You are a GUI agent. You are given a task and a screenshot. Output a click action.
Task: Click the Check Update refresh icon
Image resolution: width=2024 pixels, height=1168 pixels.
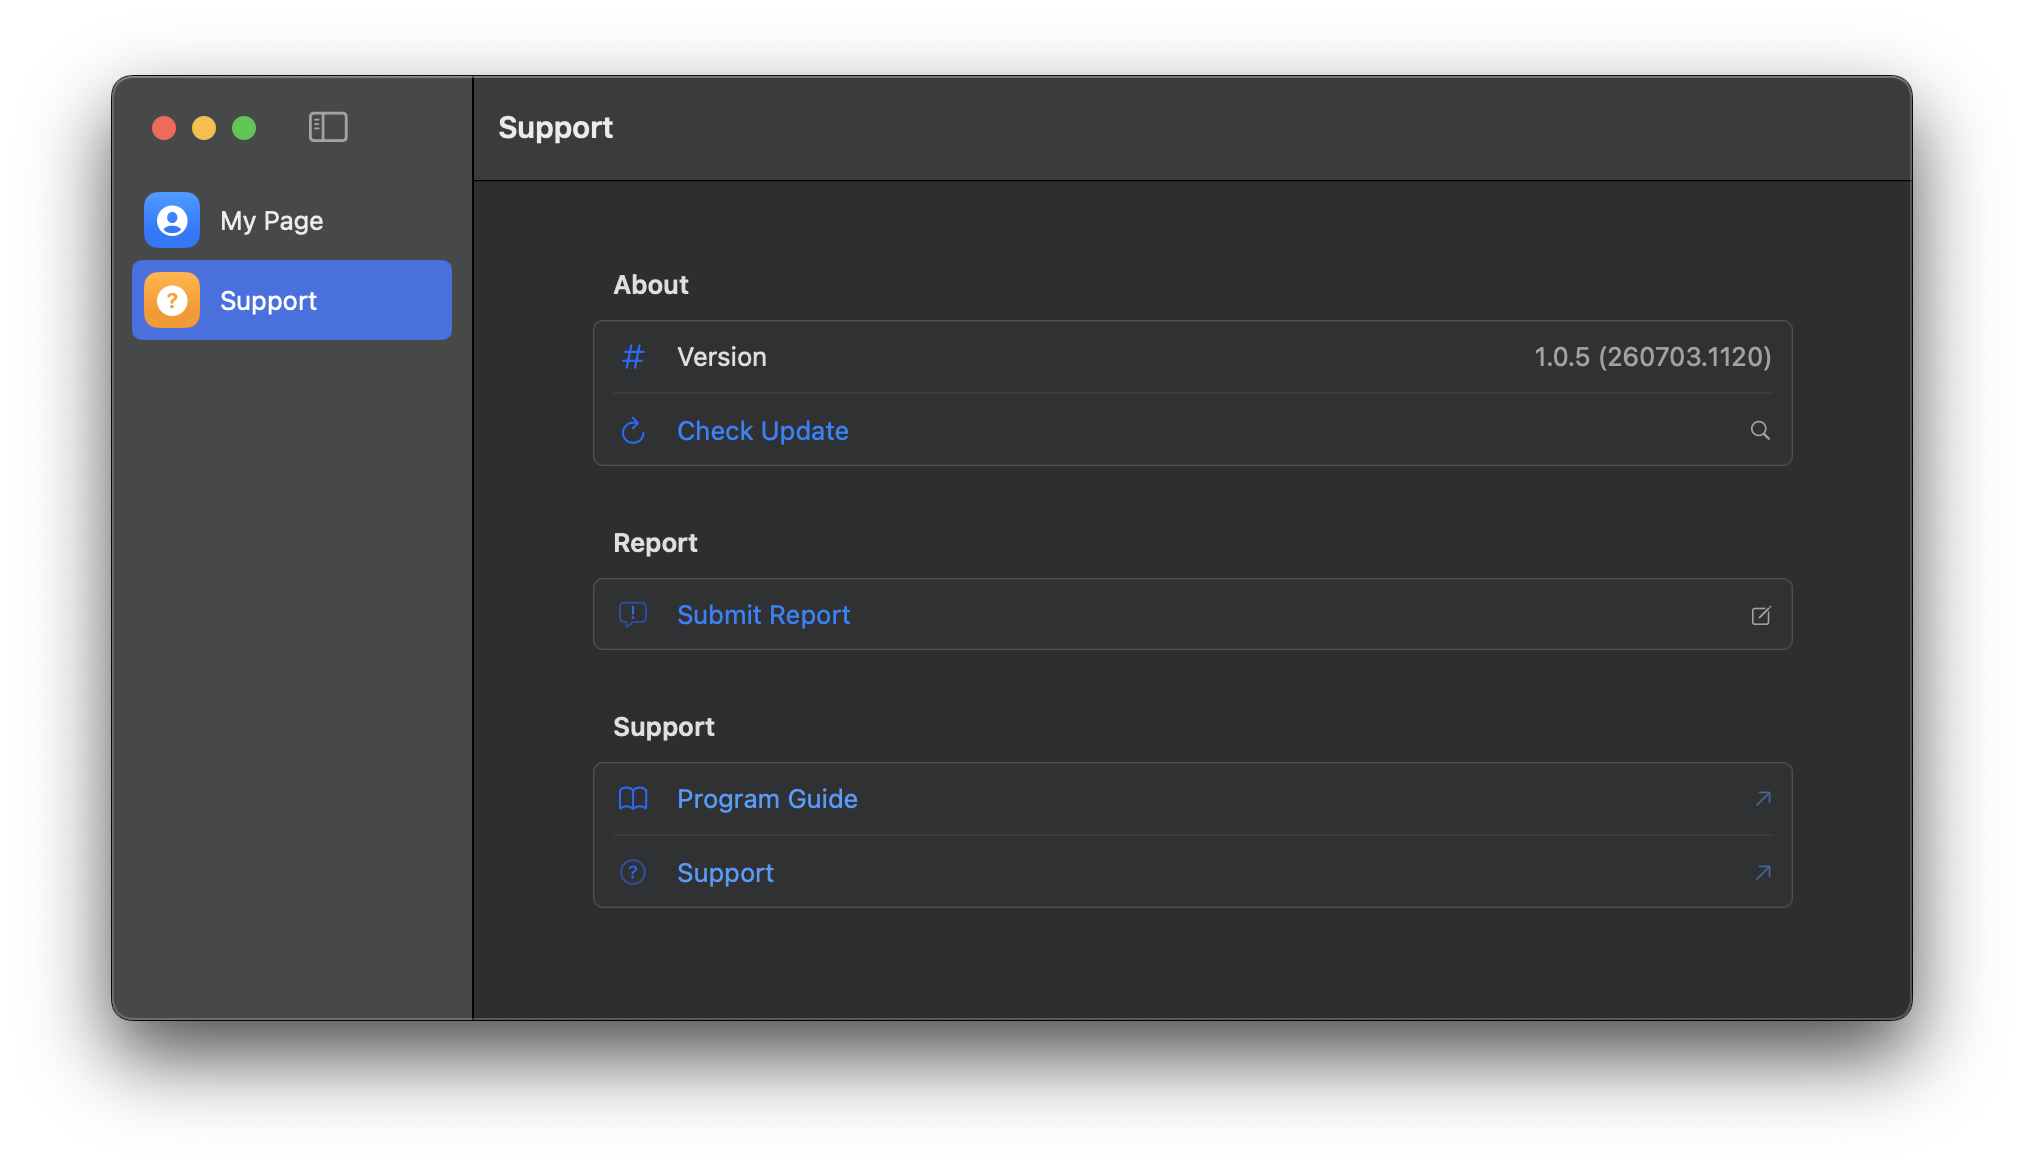point(633,431)
